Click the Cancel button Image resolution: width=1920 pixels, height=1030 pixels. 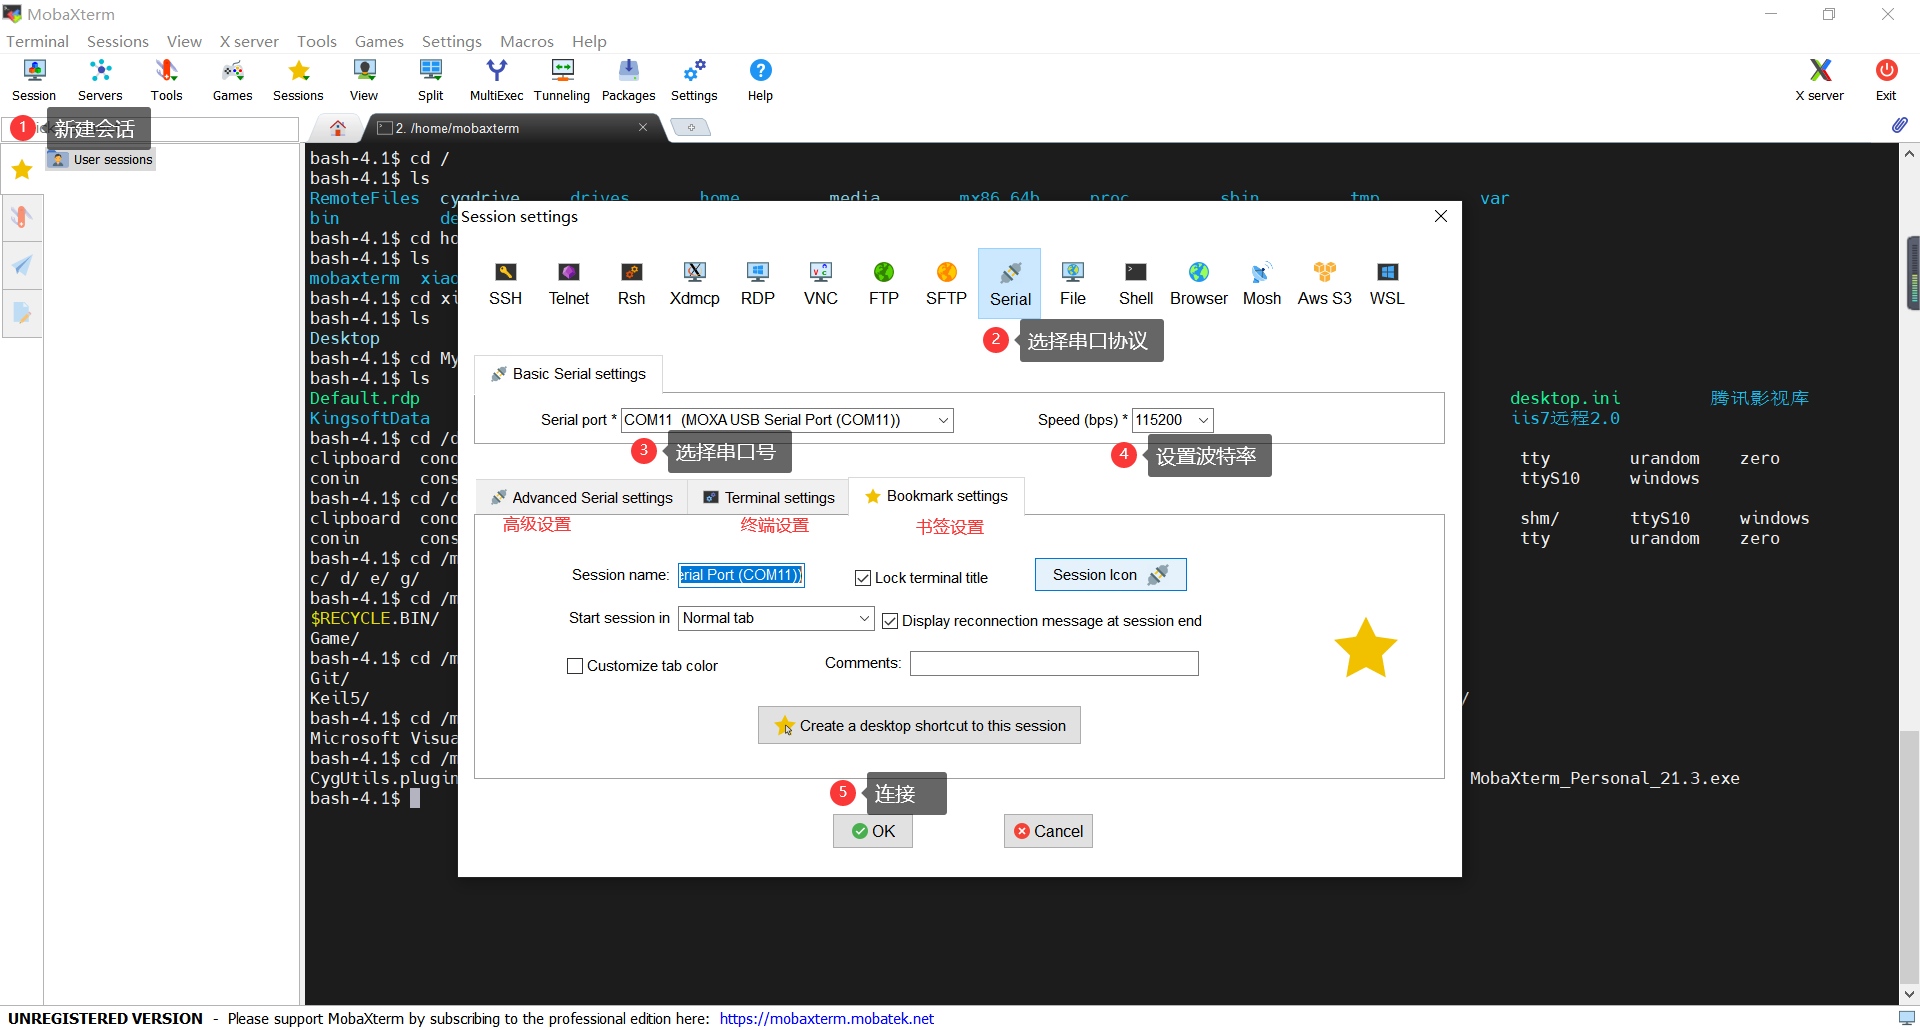(x=1048, y=831)
